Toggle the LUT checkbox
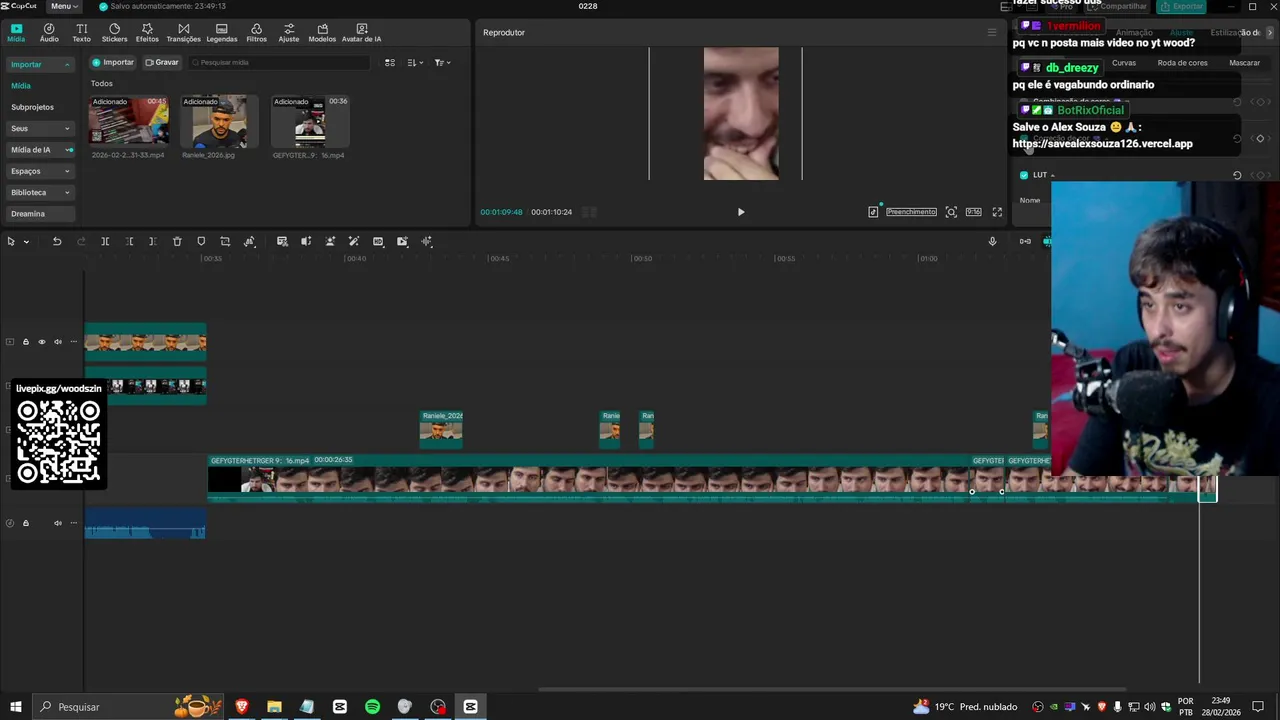The image size is (1280, 720). coord(1023,175)
